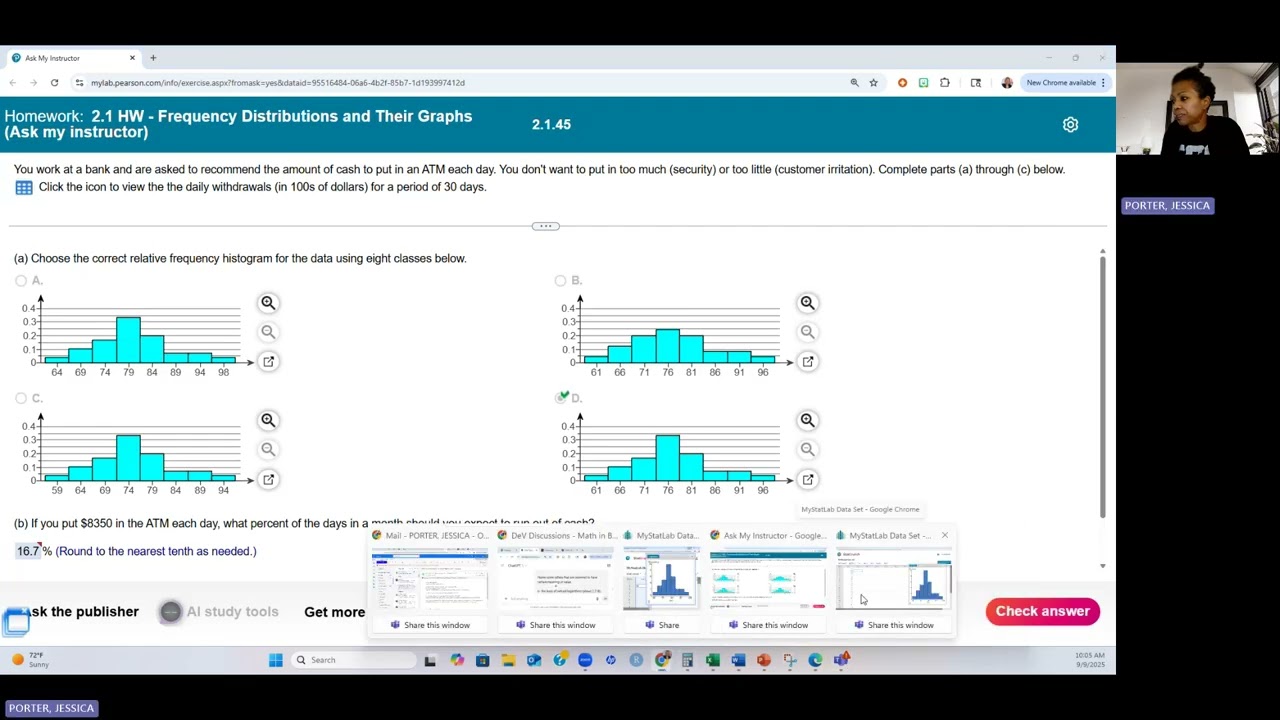The image size is (1280, 720).
Task: Open a new Chrome tab
Action: [153, 58]
